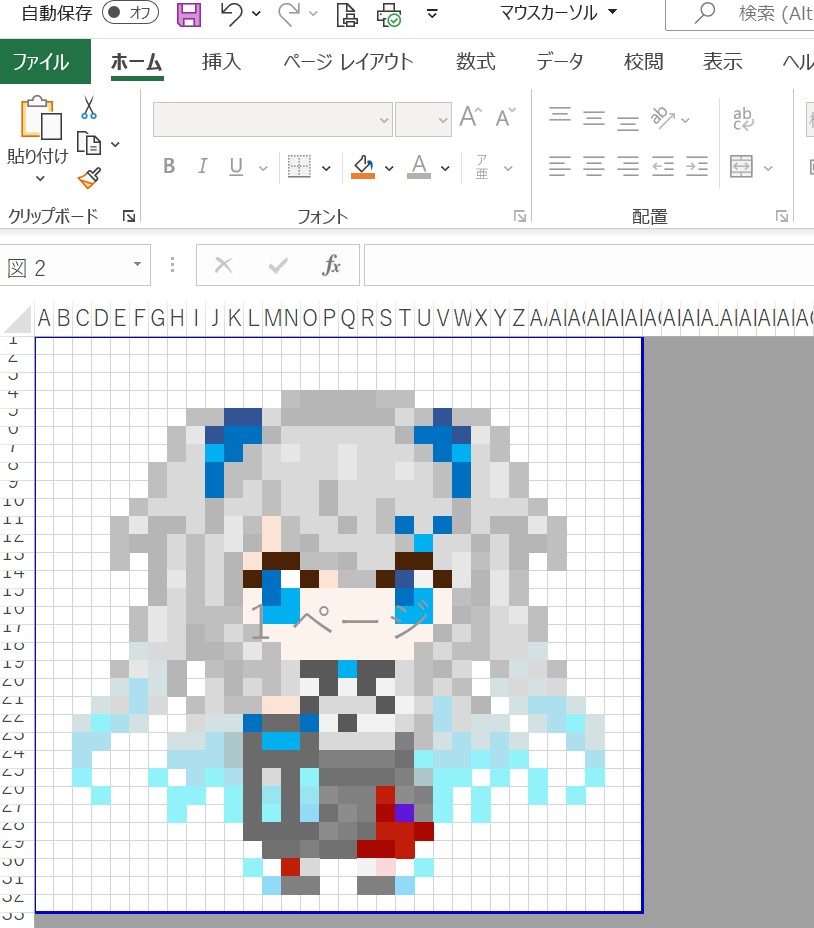Click the Insert Function fx button
Image resolution: width=814 pixels, height=928 pixels.
point(332,265)
